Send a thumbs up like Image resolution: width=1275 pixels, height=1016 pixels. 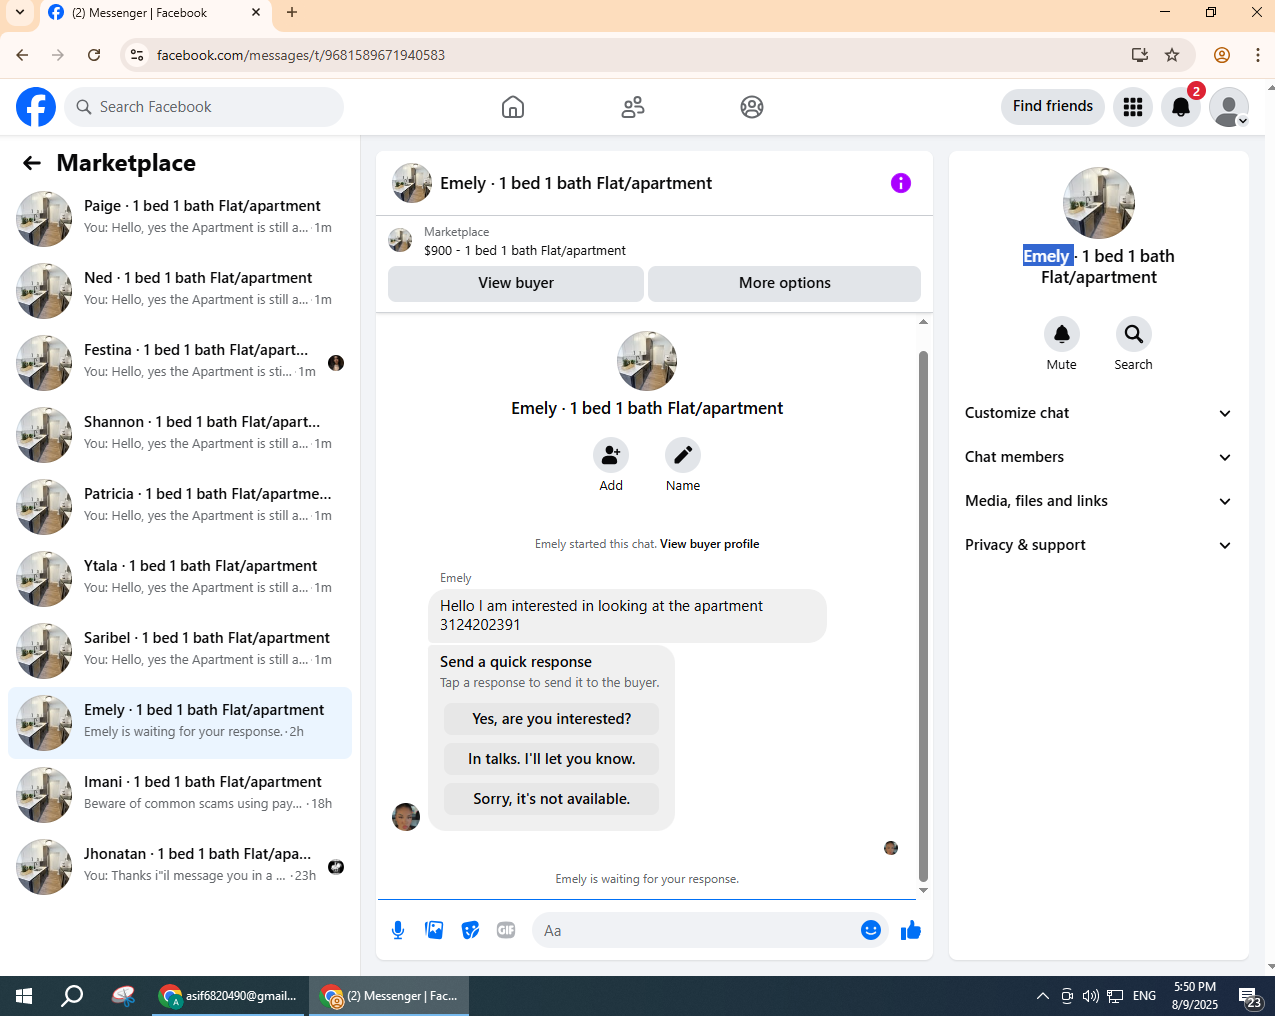point(911,931)
